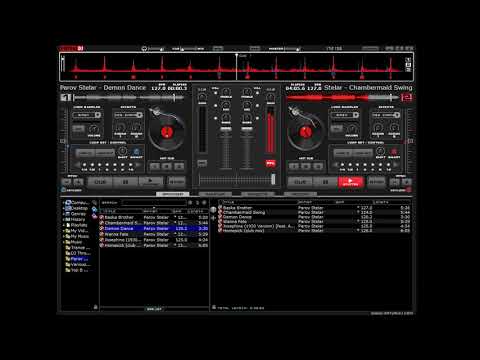
Task: Click right deck red song progress bar
Action: click(x=343, y=97)
